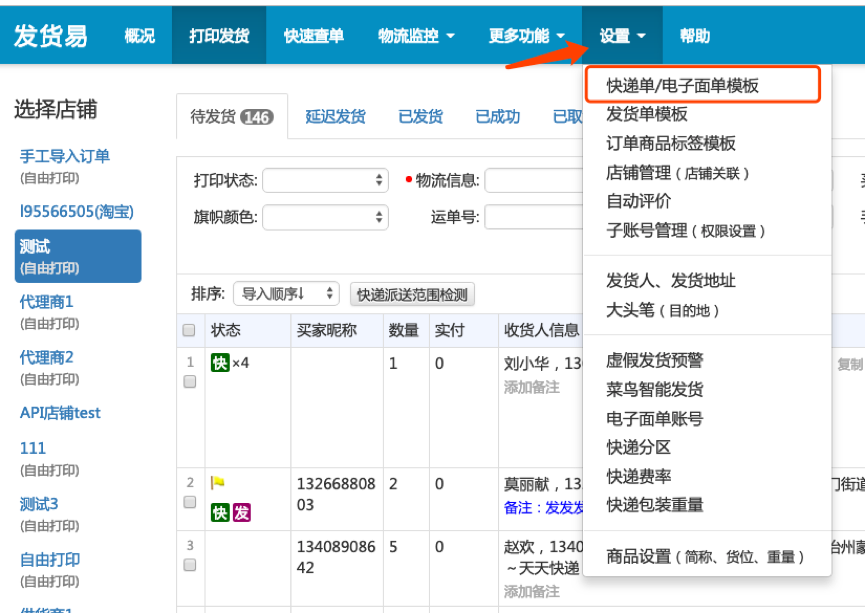Expand the 更多功能 nav dropdown
Image resolution: width=865 pixels, height=613 pixels.
[x=527, y=36]
